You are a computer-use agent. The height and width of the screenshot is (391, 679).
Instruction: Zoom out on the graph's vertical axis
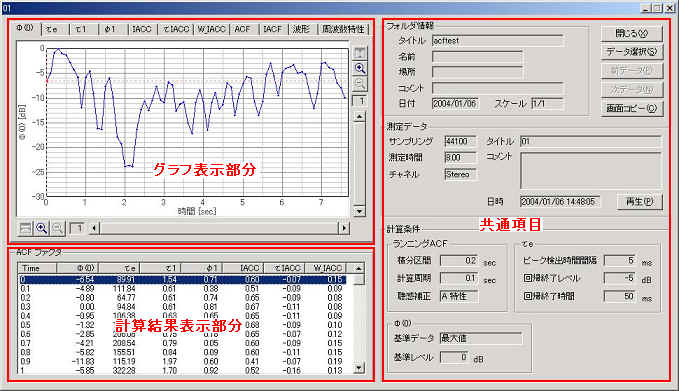(x=359, y=84)
